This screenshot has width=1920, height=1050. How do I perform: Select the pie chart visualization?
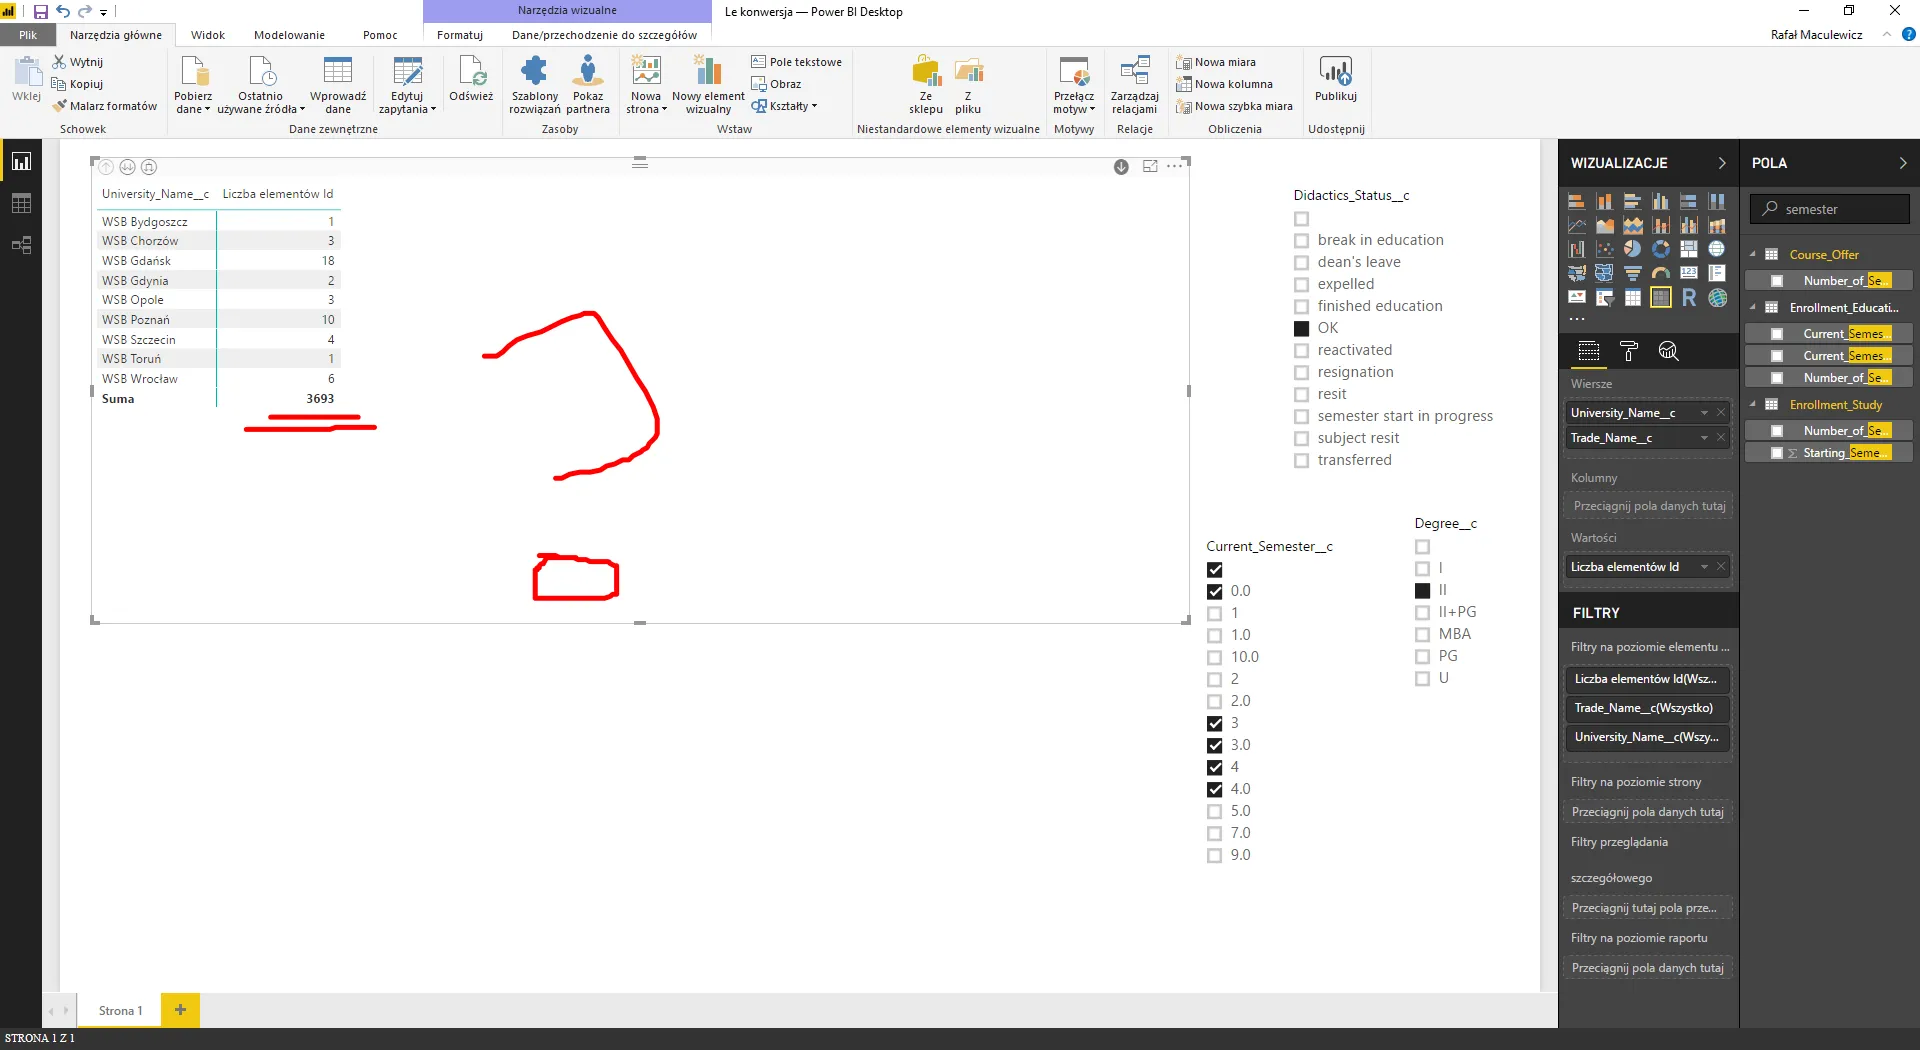click(x=1633, y=250)
